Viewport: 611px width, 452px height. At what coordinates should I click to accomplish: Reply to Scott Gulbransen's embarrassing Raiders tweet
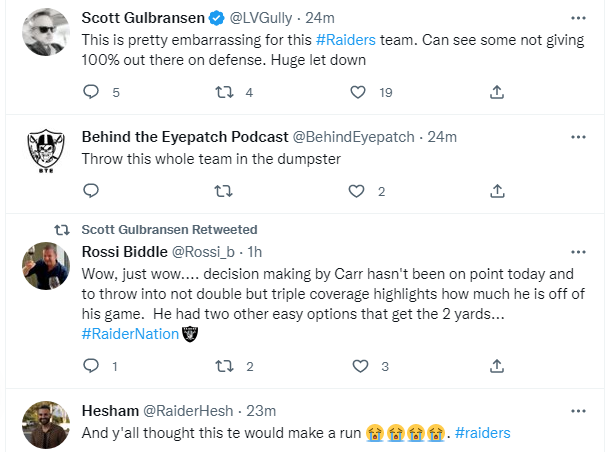tap(91, 92)
